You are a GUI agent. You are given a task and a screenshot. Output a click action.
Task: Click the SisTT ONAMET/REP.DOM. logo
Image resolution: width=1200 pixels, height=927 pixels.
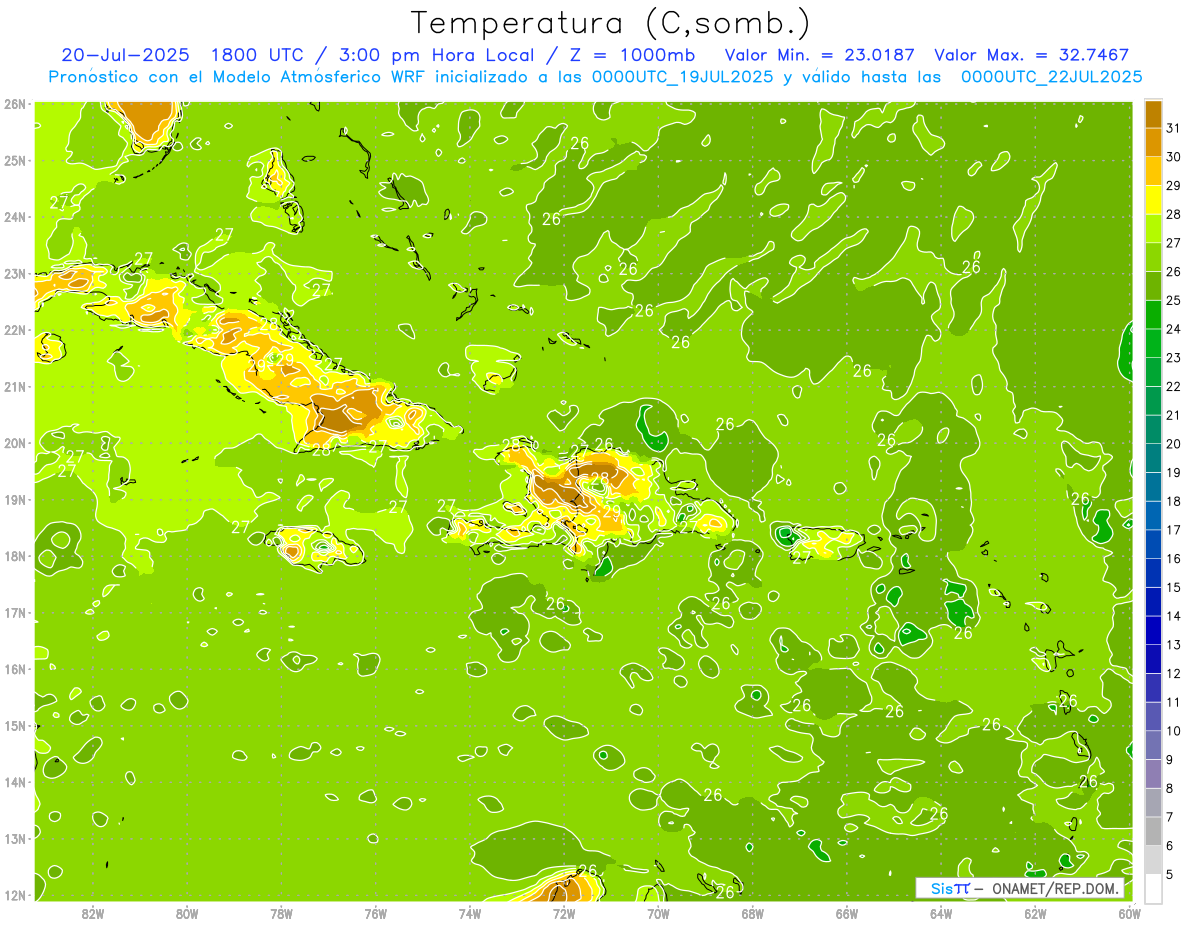point(1019,888)
